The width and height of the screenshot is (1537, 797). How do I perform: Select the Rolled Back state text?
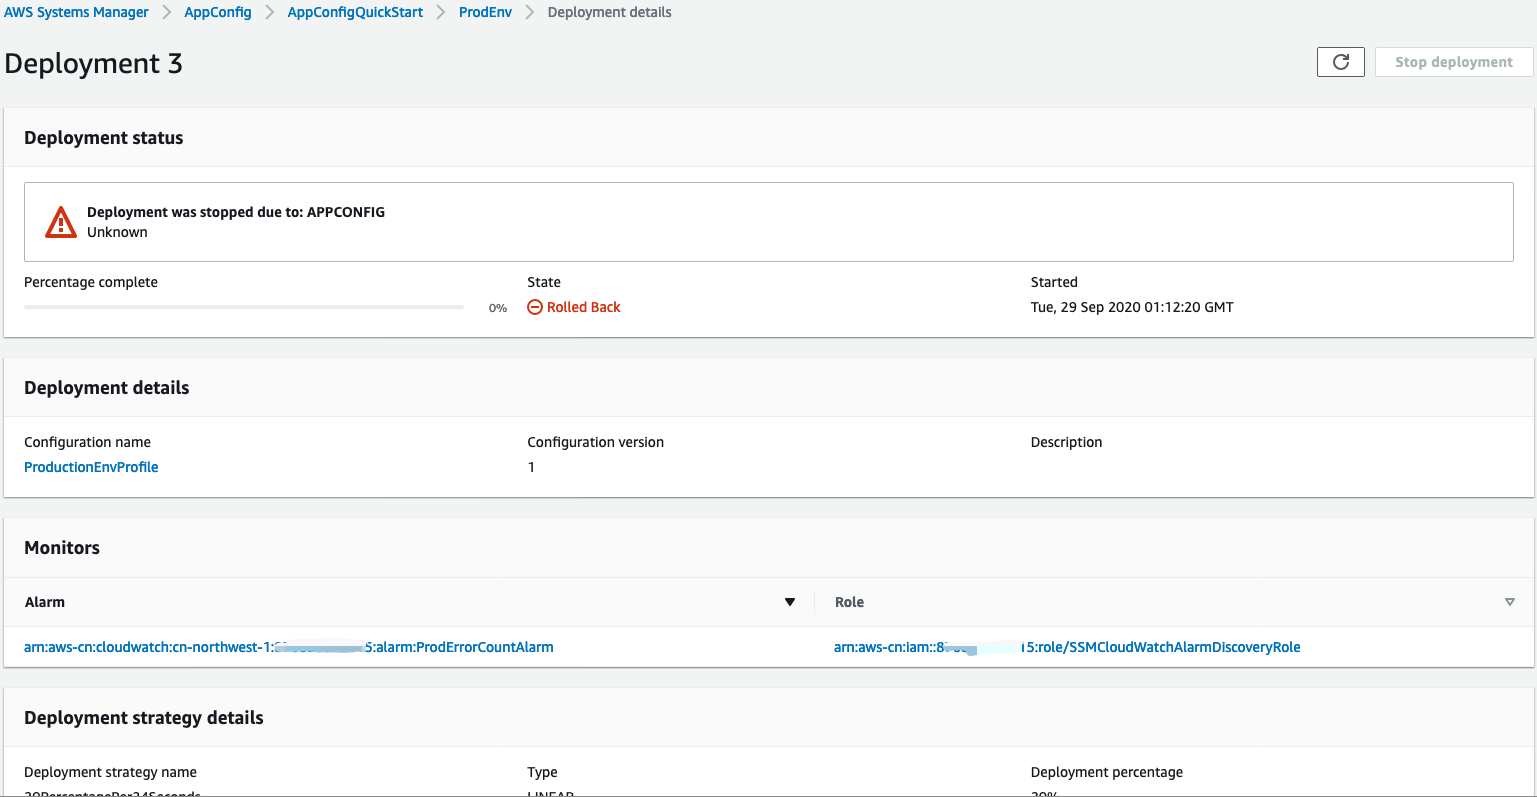(584, 307)
